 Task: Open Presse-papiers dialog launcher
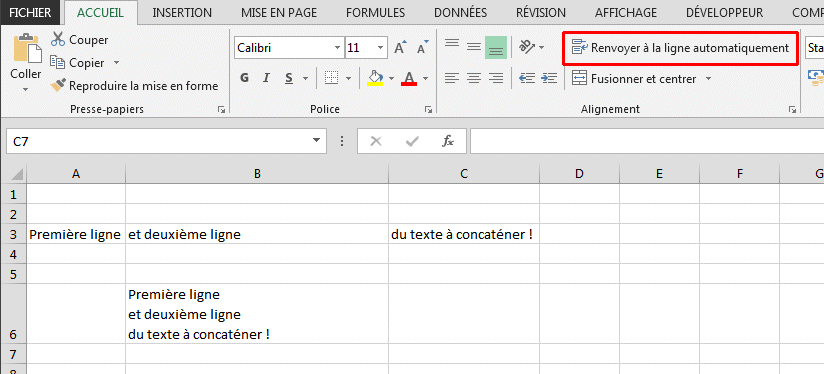point(222,110)
